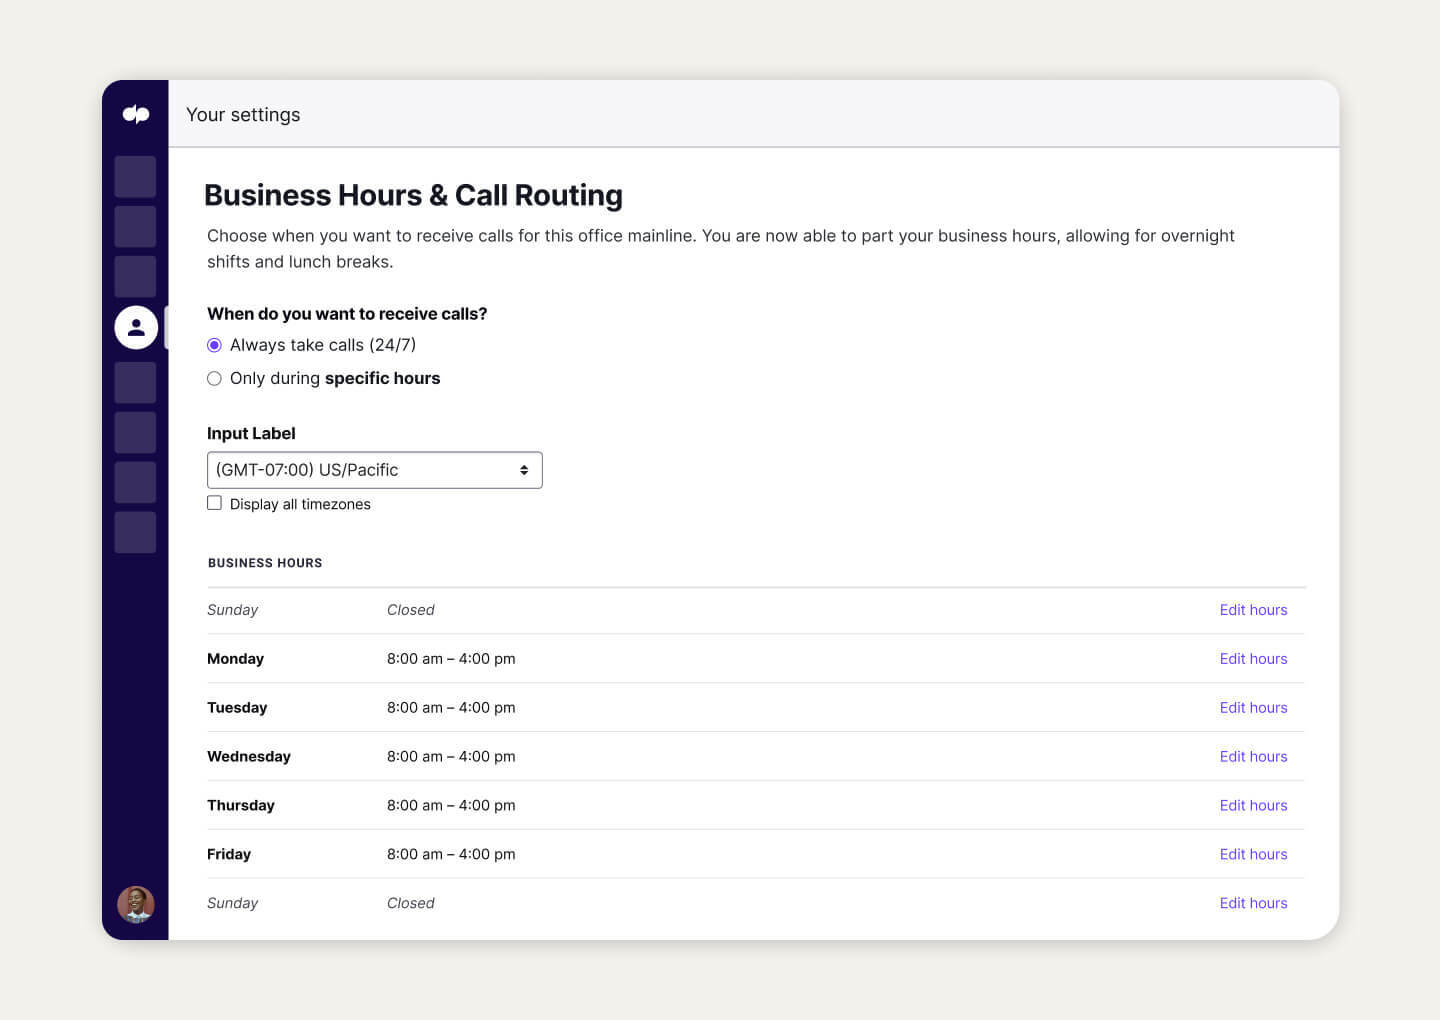Image resolution: width=1440 pixels, height=1020 pixels.
Task: Click the 'Input Label' field label
Action: coord(251,433)
